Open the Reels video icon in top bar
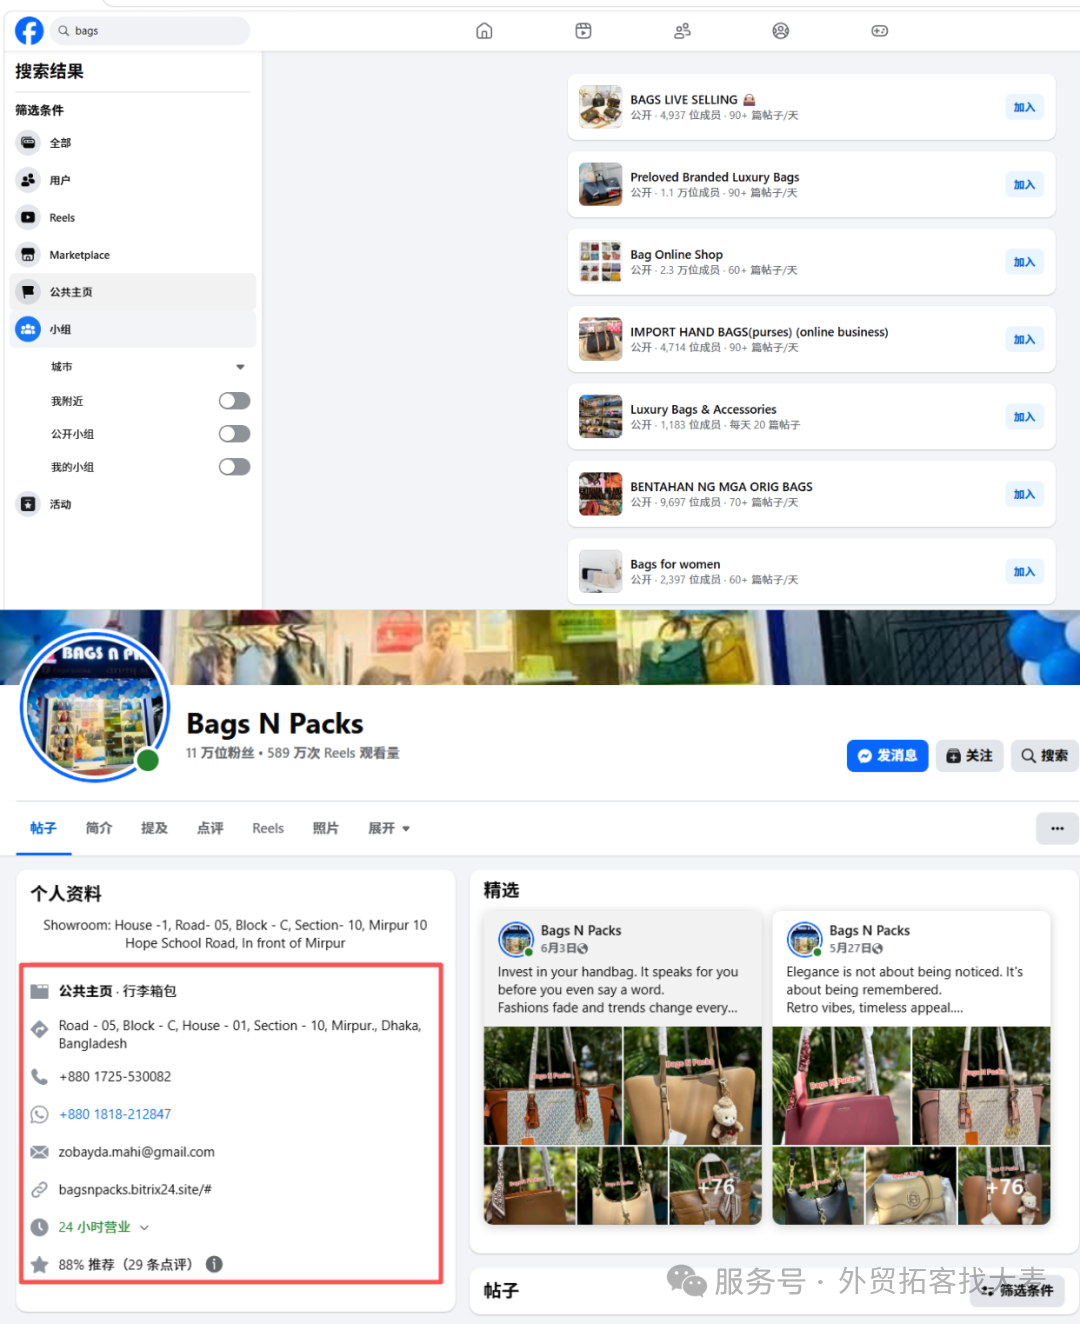 coord(583,31)
